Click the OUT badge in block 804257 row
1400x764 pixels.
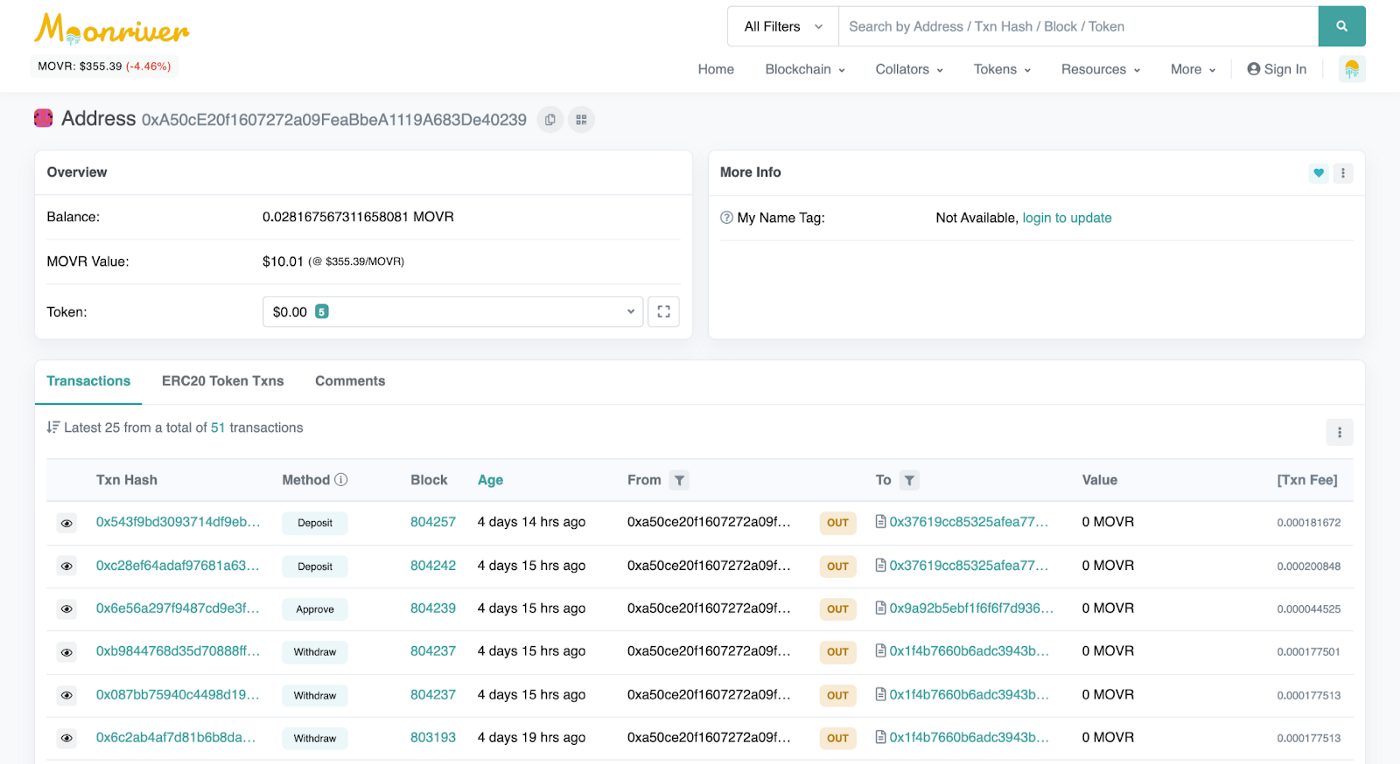[838, 523]
